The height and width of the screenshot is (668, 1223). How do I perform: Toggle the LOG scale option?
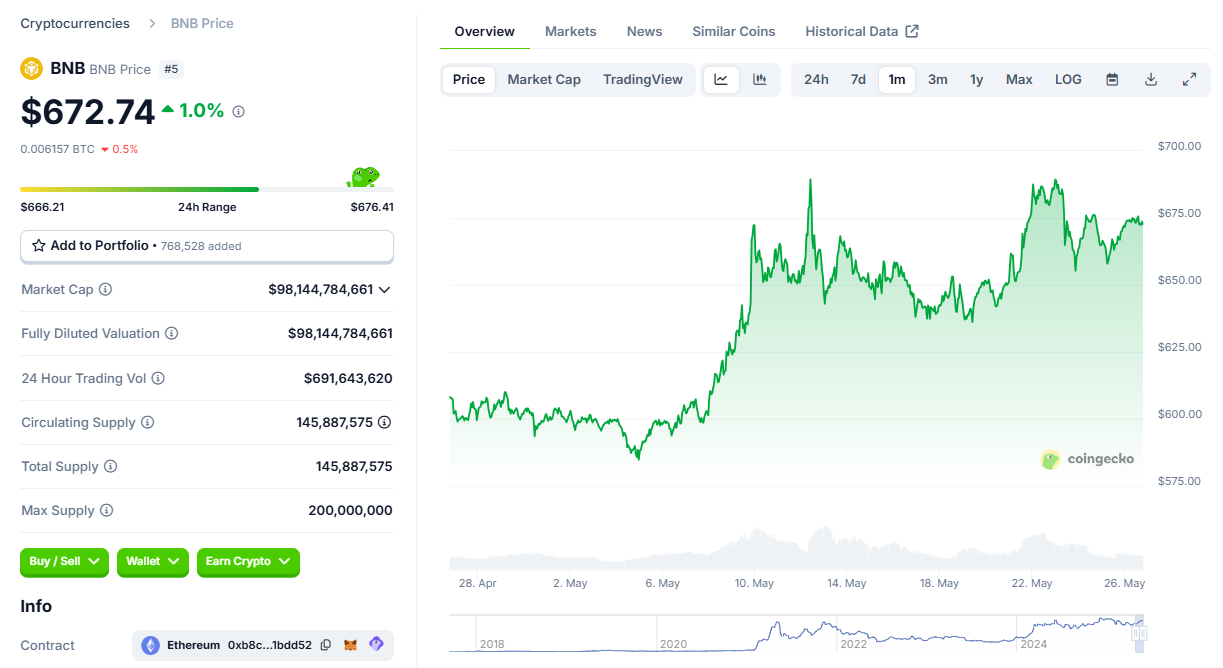point(1068,79)
